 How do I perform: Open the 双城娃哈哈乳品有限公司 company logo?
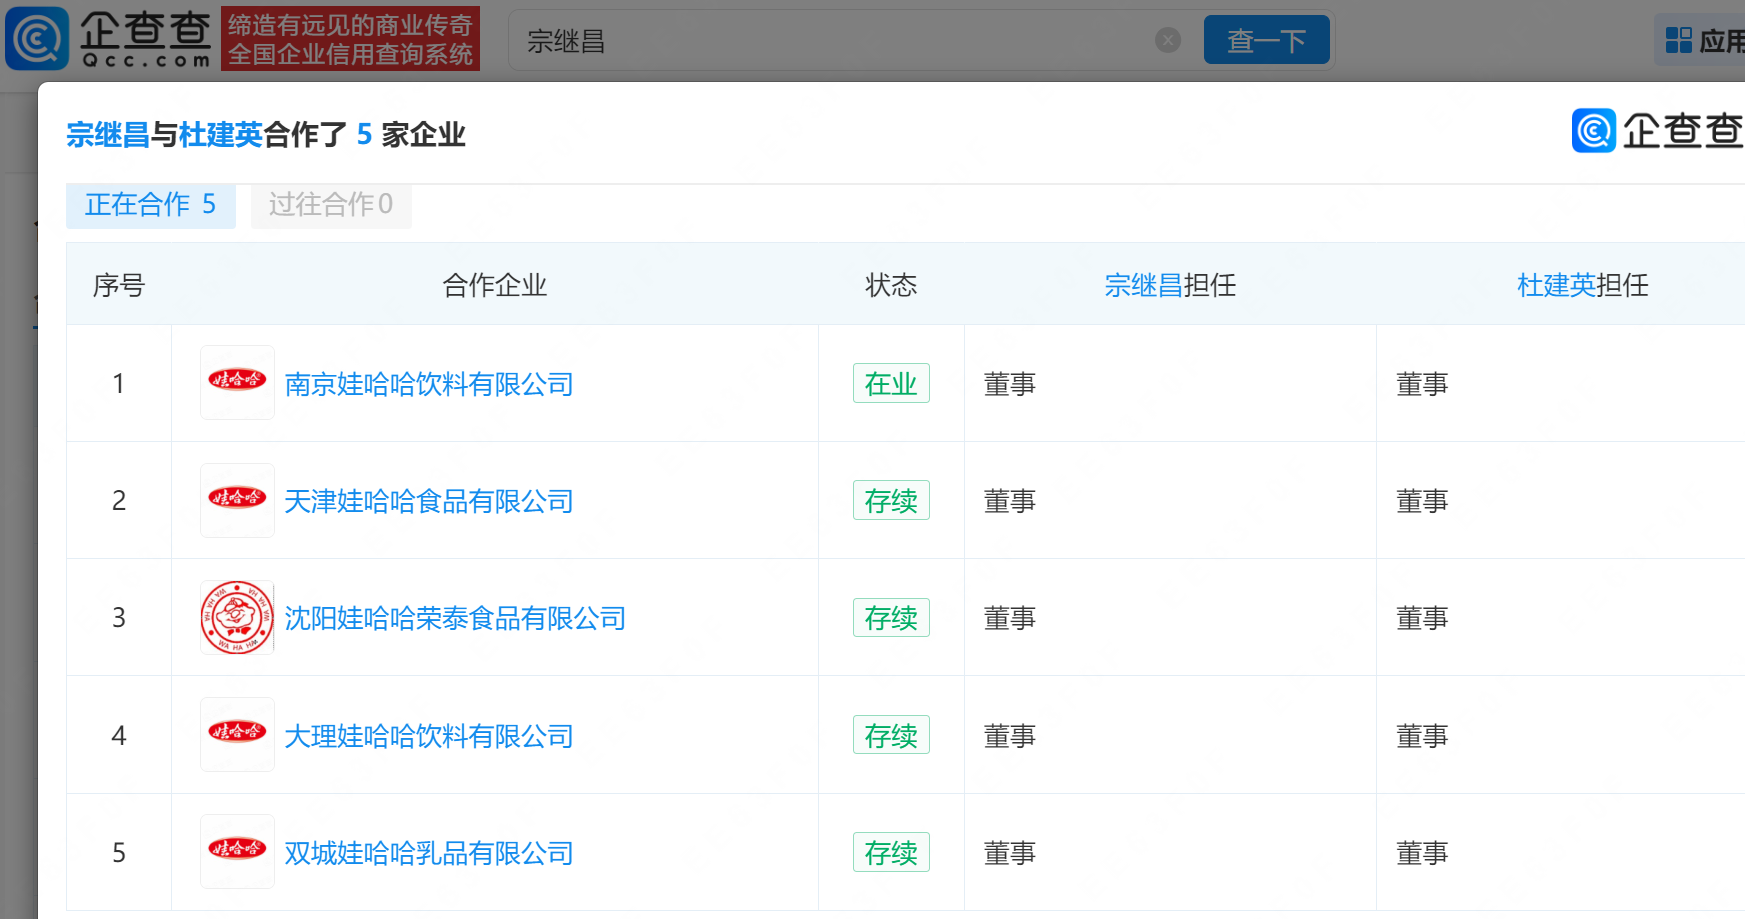237,851
